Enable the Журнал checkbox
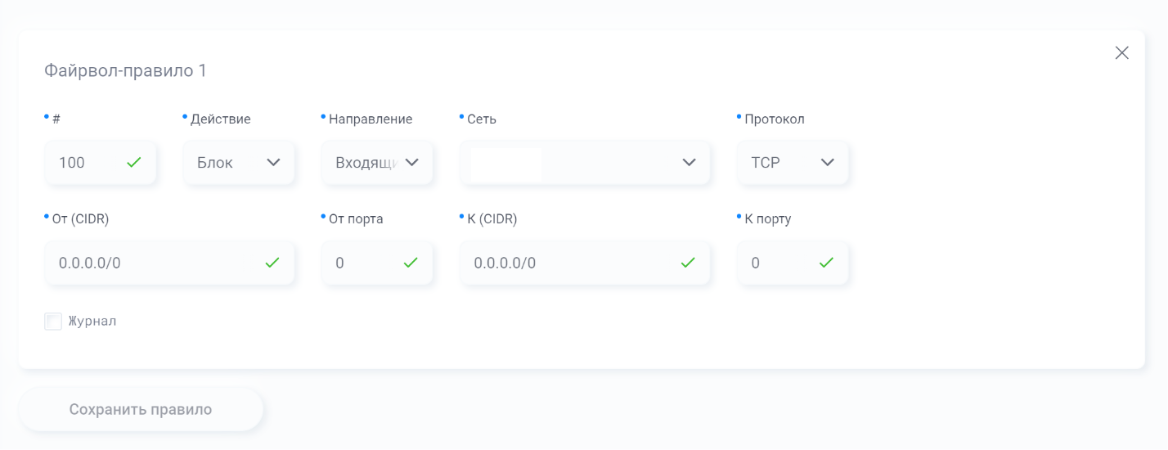The image size is (1168, 450). click(x=53, y=321)
